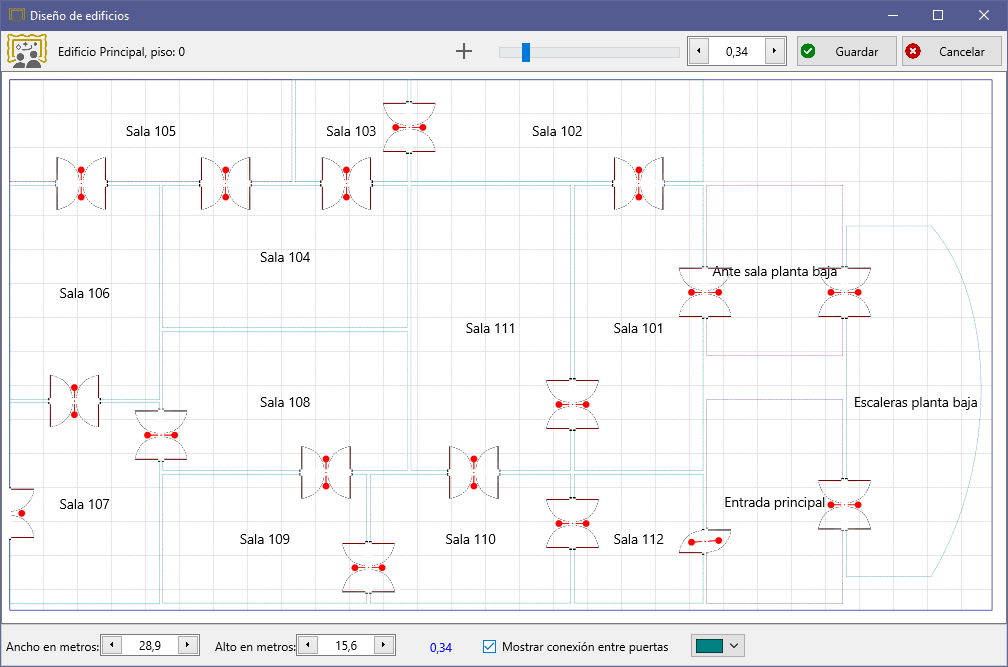Click the Ancho en metros field 28,9
1008x667 pixels.
pos(150,645)
